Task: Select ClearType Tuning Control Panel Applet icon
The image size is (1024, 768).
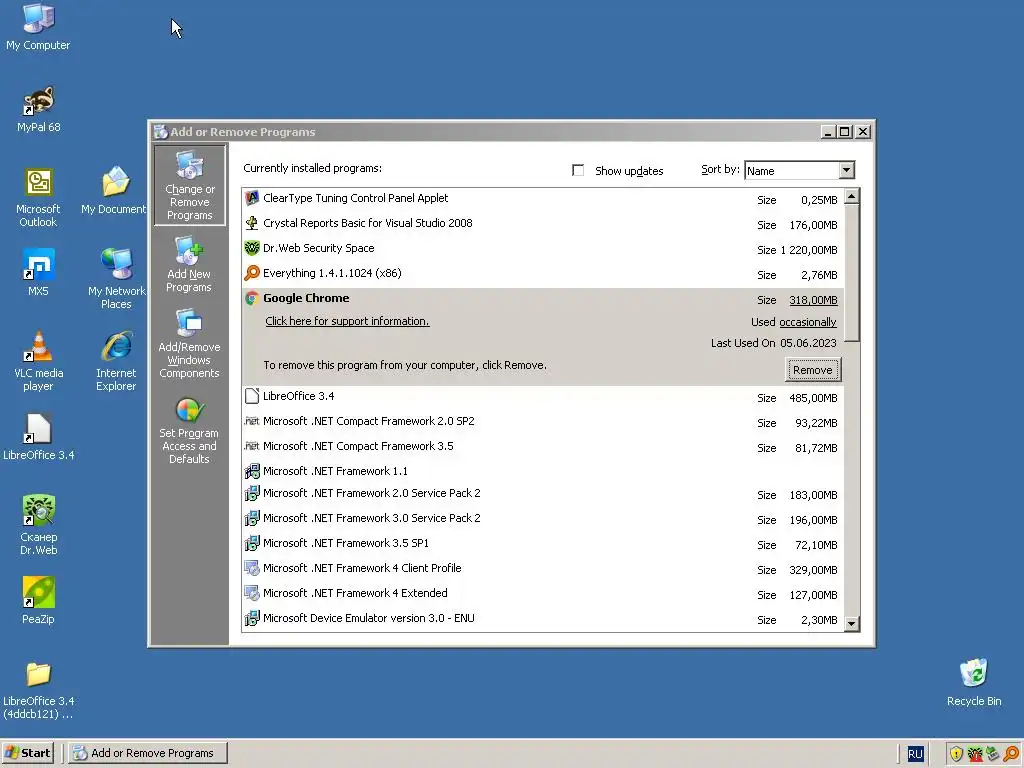Action: (251, 199)
